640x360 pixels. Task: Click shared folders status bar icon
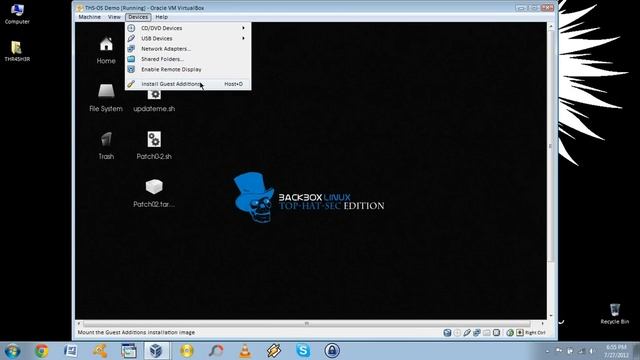pyautogui.click(x=487, y=333)
